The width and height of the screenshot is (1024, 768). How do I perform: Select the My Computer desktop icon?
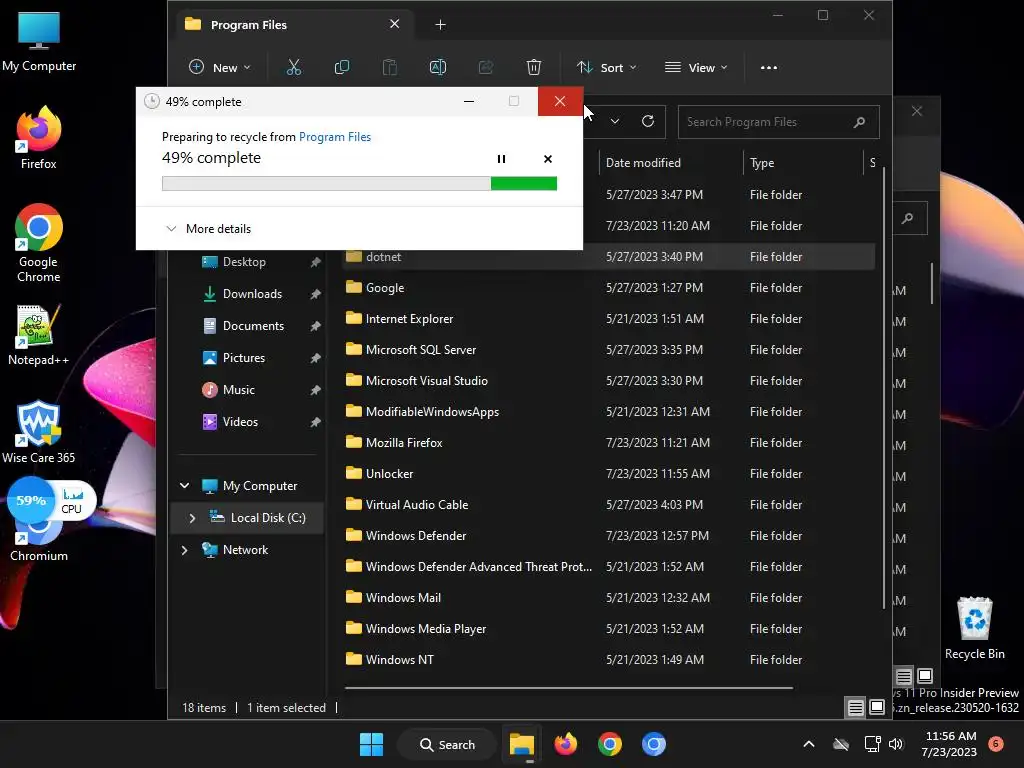[x=39, y=41]
